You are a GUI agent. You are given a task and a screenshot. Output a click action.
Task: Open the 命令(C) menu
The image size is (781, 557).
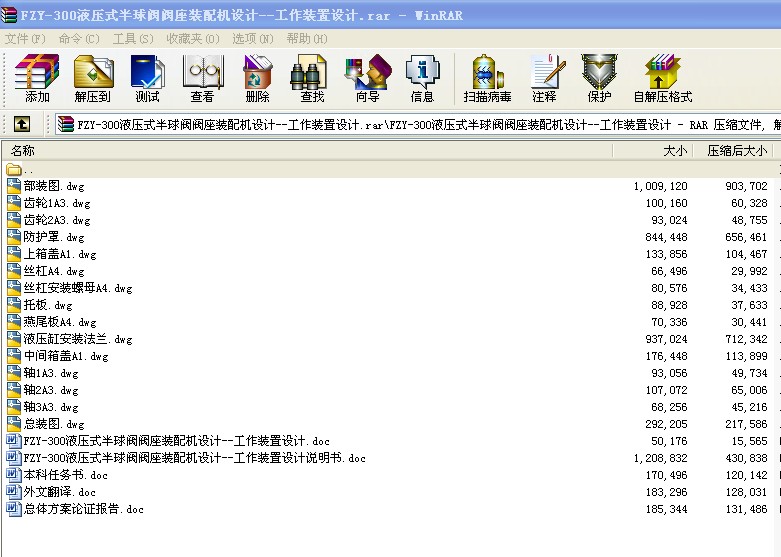pyautogui.click(x=79, y=38)
